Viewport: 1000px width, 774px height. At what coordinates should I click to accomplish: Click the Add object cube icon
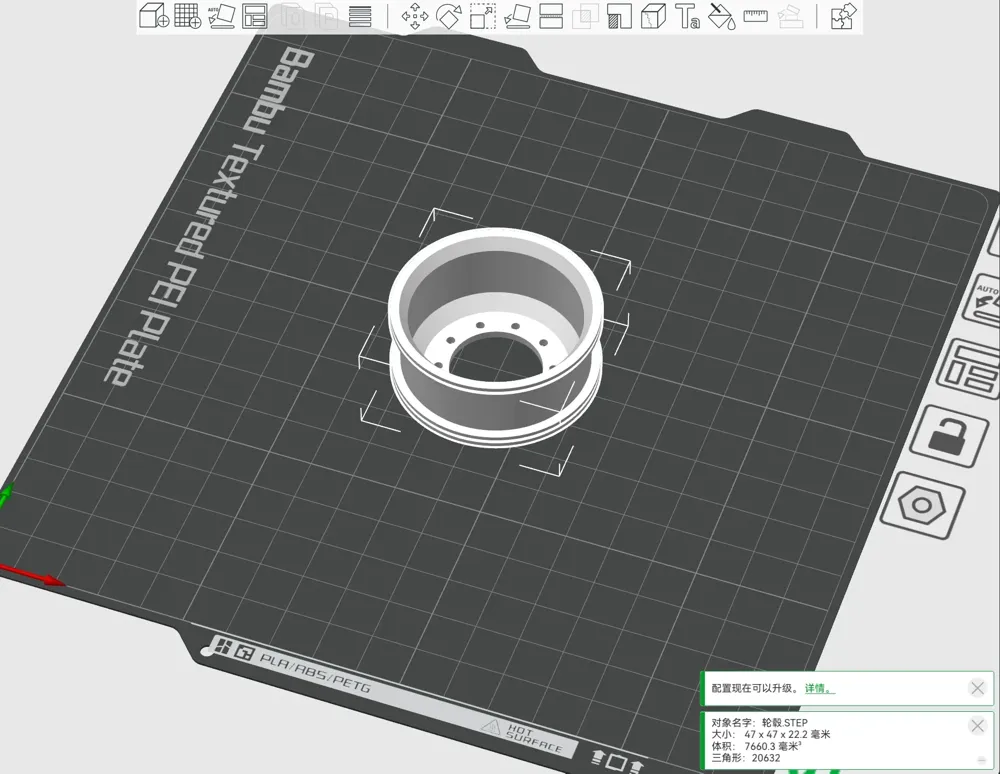point(154,15)
